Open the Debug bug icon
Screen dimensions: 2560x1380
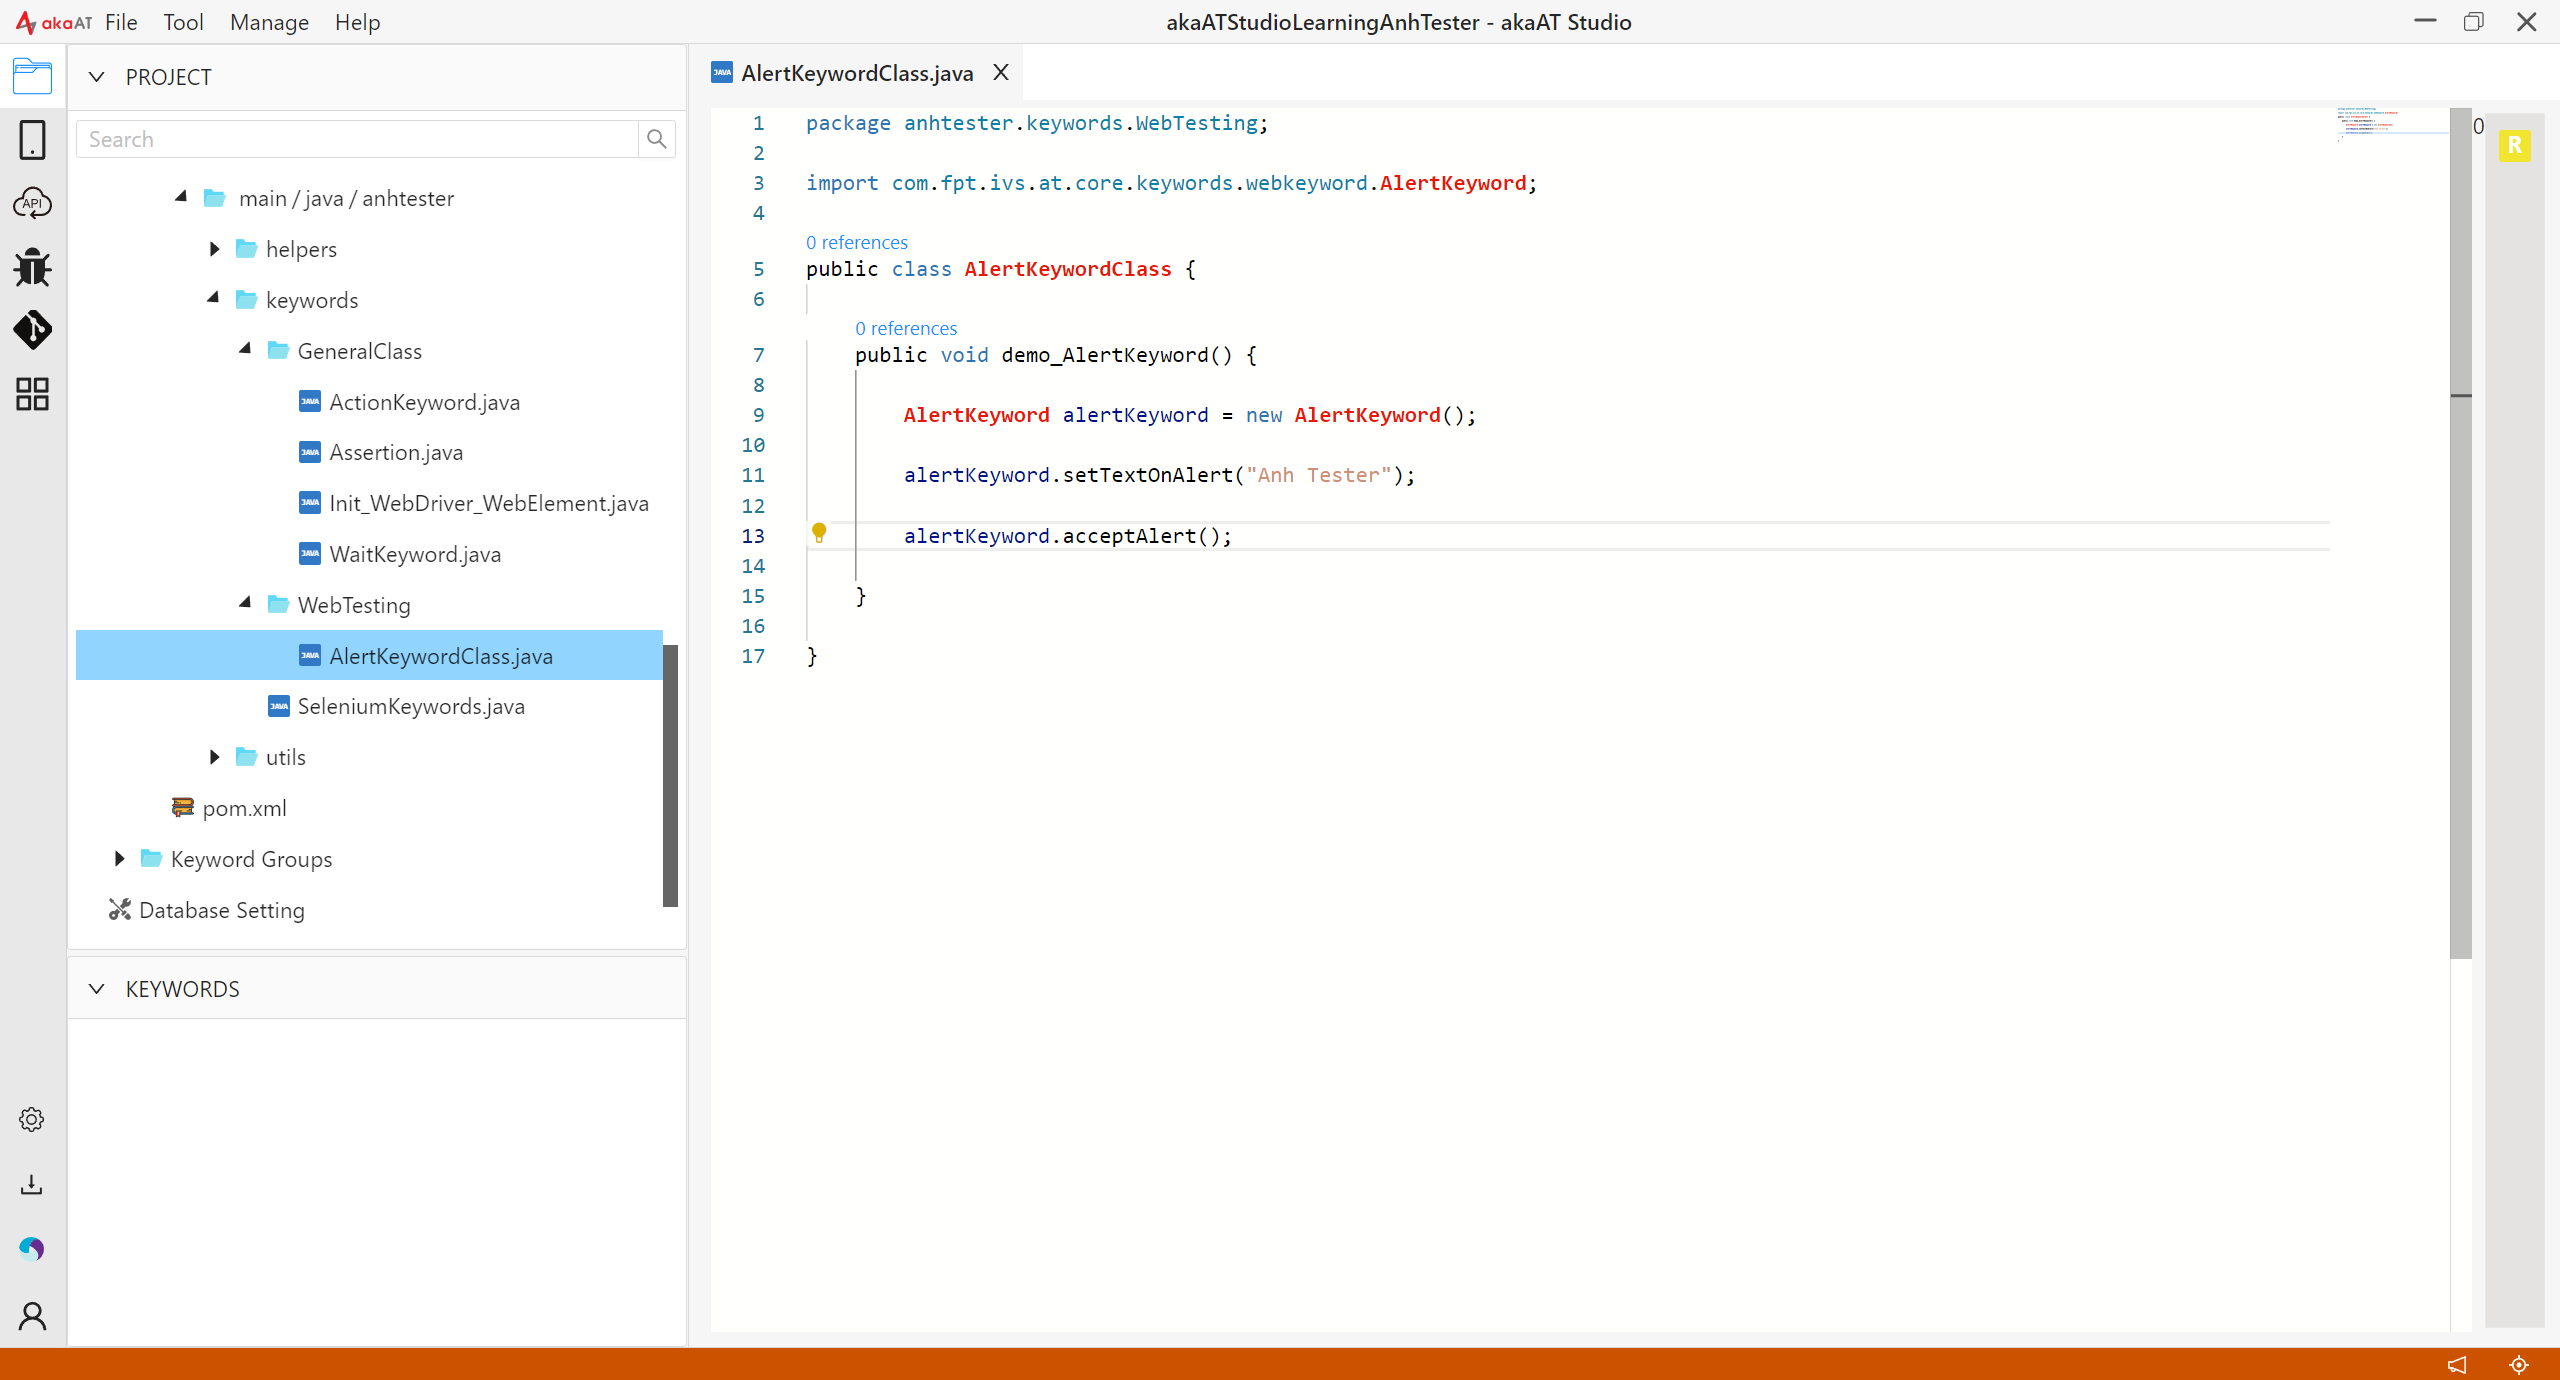32,267
